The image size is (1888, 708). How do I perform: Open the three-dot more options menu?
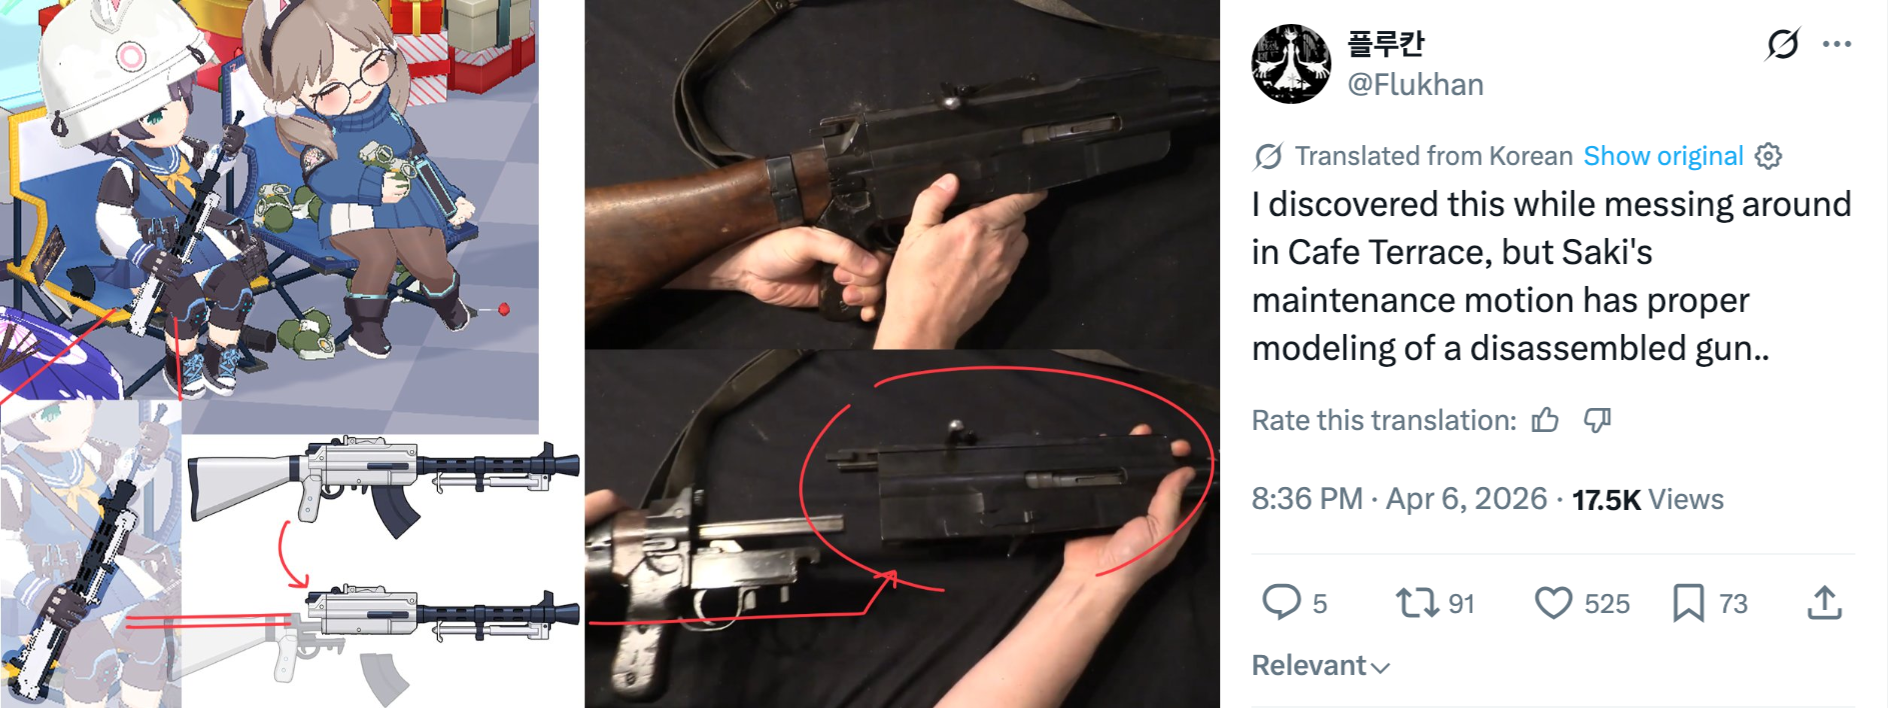click(x=1837, y=44)
